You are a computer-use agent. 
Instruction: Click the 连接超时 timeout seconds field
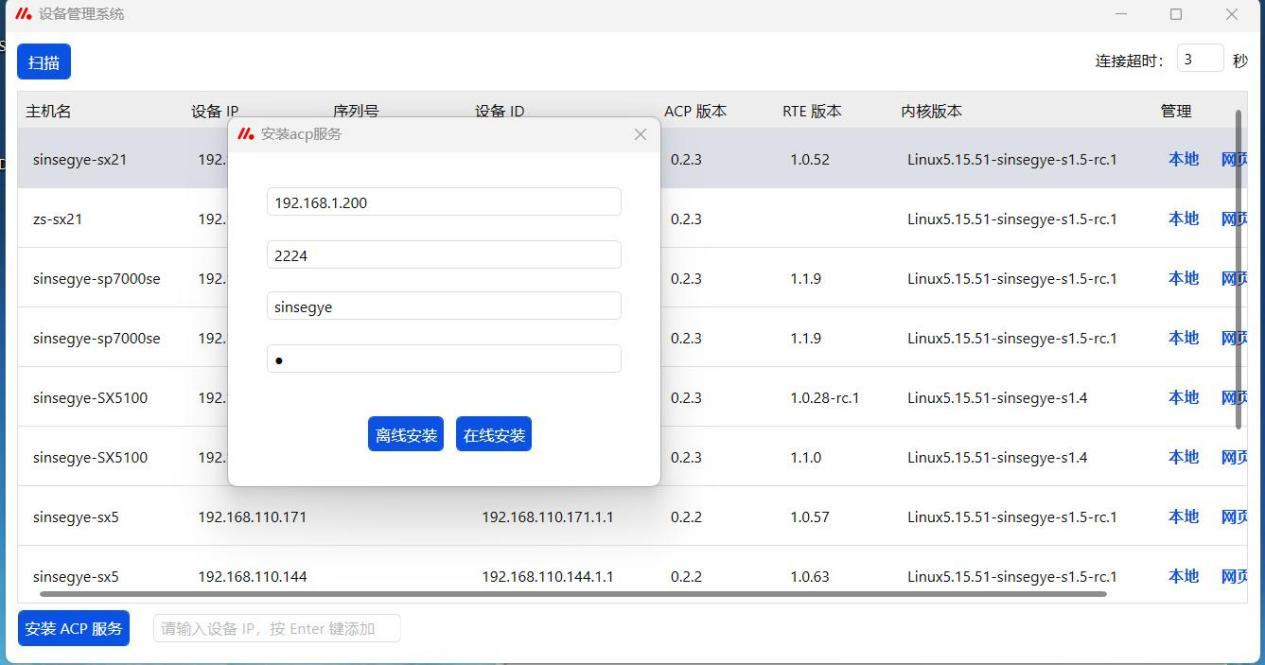click(1199, 59)
